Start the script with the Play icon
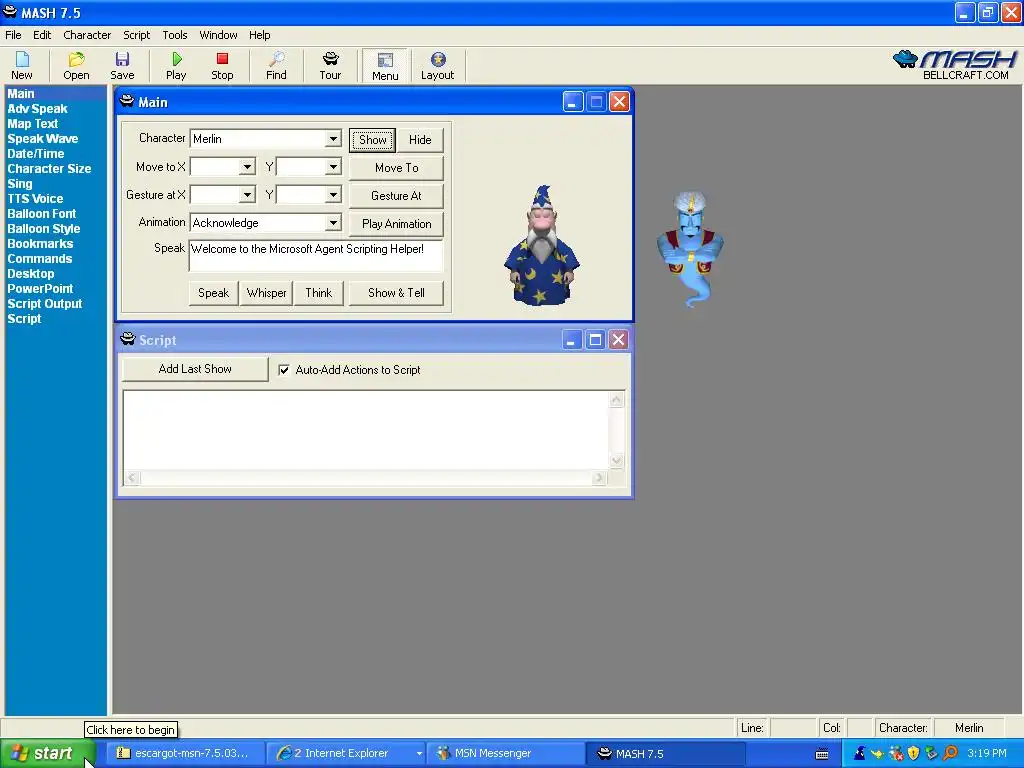 (176, 66)
